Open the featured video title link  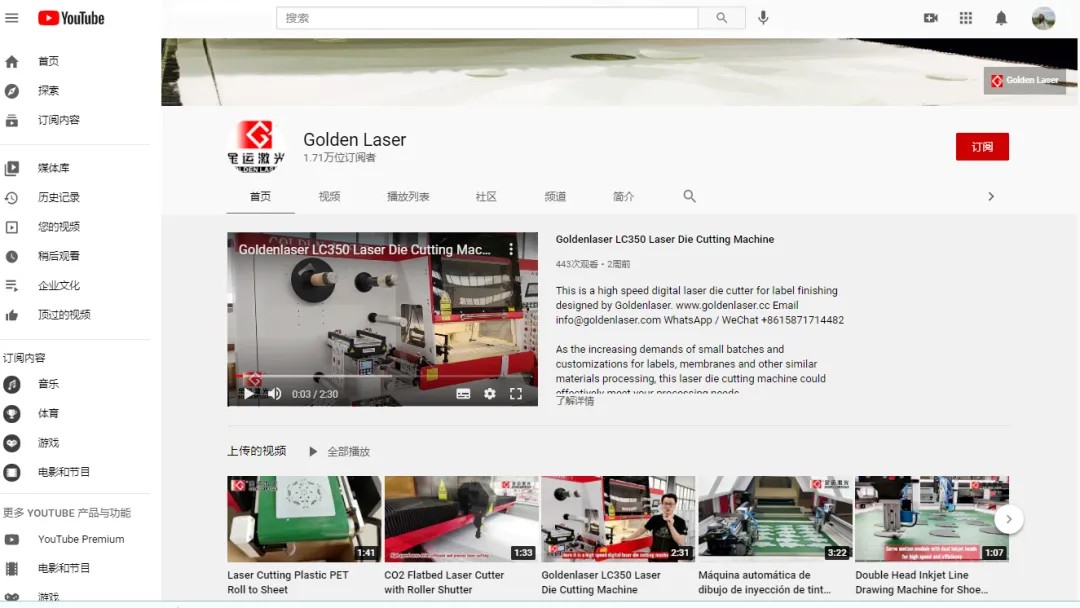(x=665, y=239)
